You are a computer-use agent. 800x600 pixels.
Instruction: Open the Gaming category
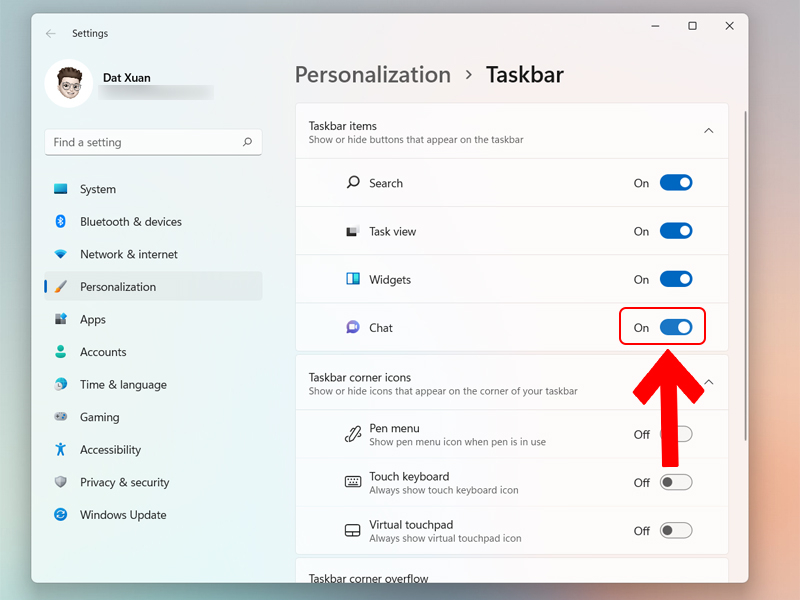tap(153, 417)
